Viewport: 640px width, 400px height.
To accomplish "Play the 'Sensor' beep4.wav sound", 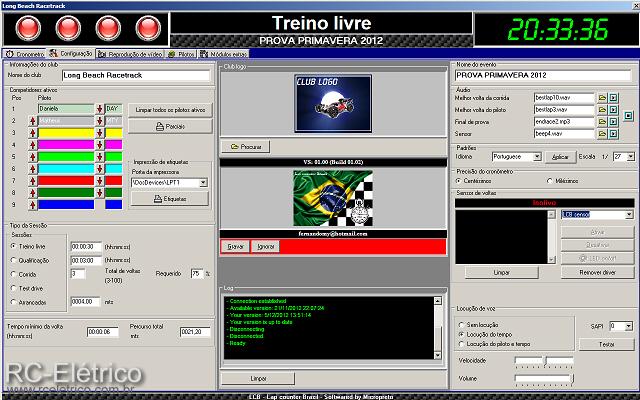I will click(x=614, y=132).
